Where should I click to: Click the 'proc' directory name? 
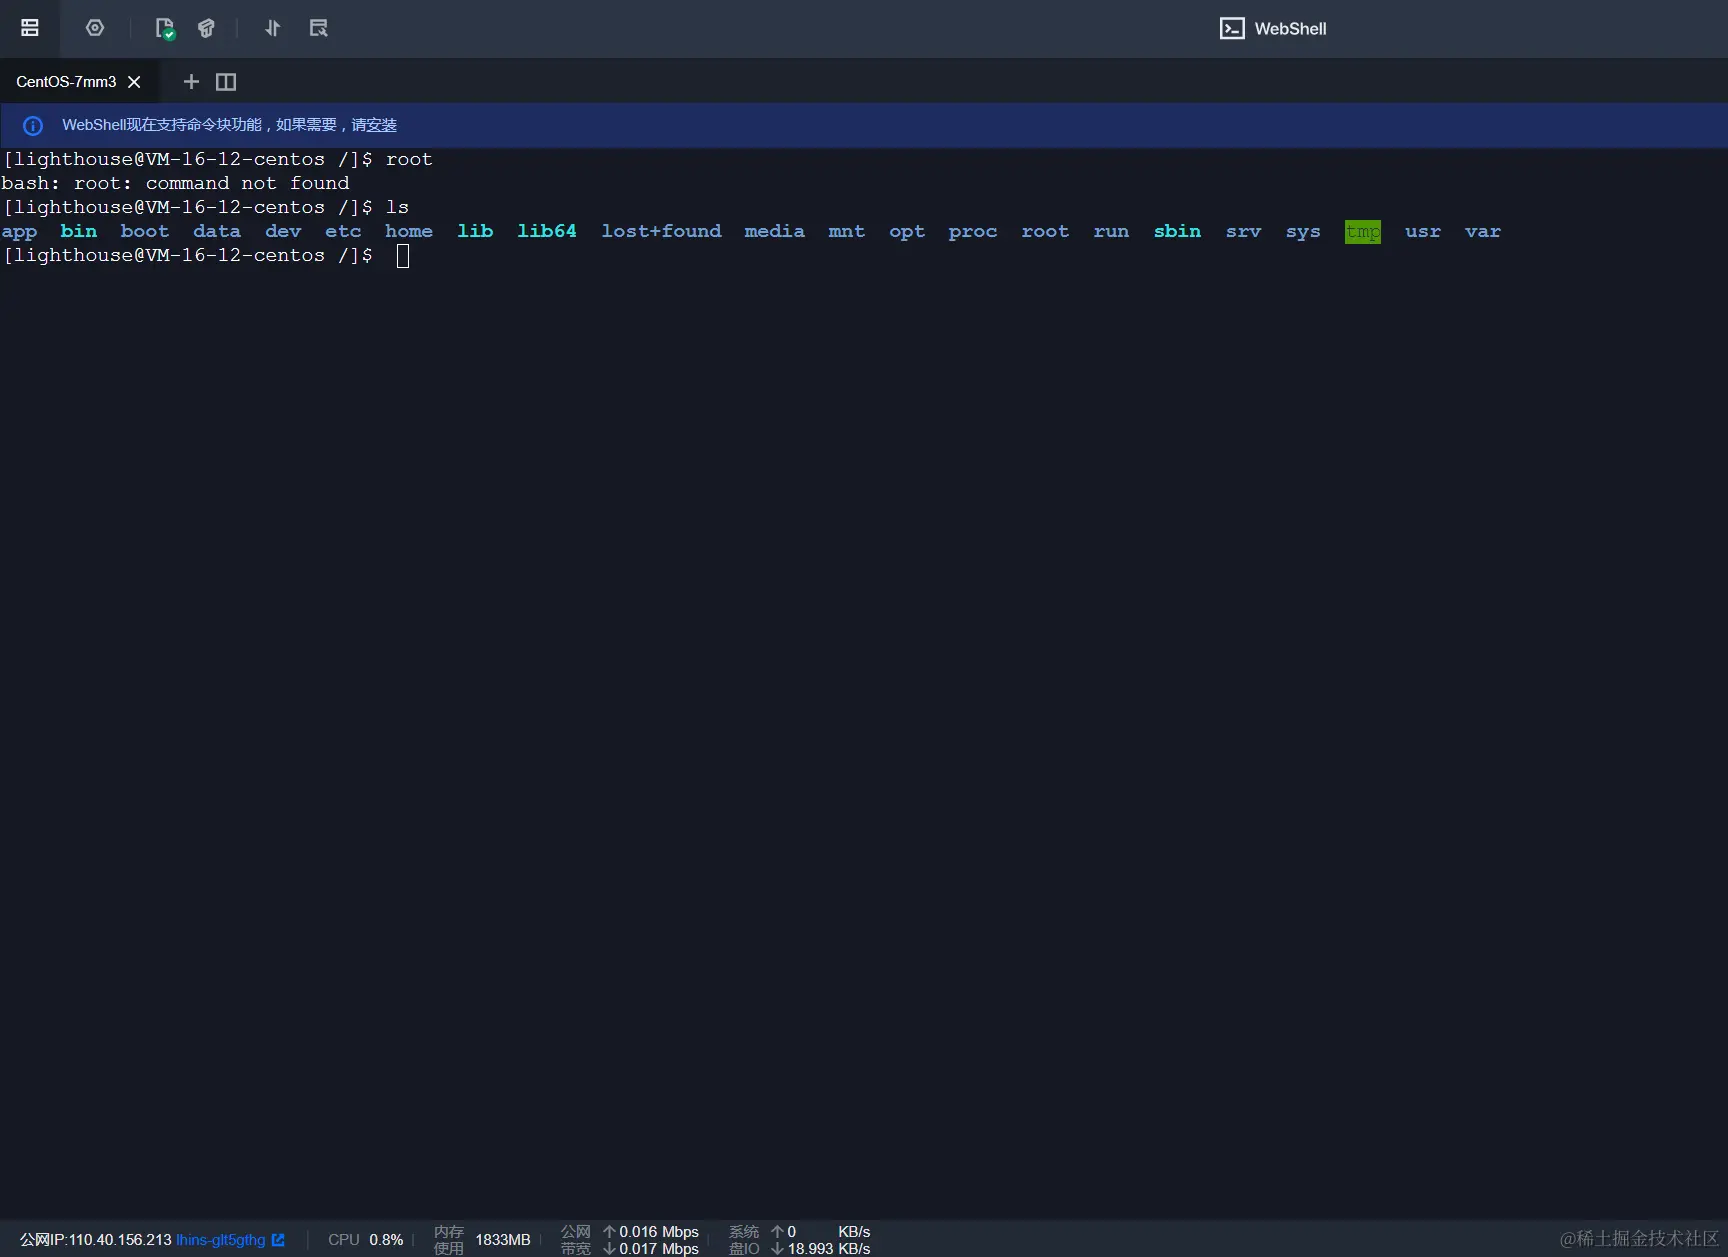(x=973, y=232)
